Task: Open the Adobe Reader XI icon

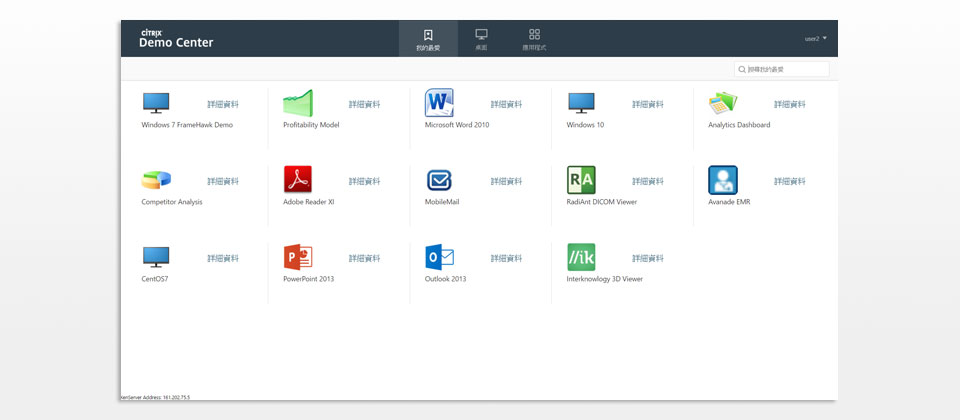Action: pos(298,179)
